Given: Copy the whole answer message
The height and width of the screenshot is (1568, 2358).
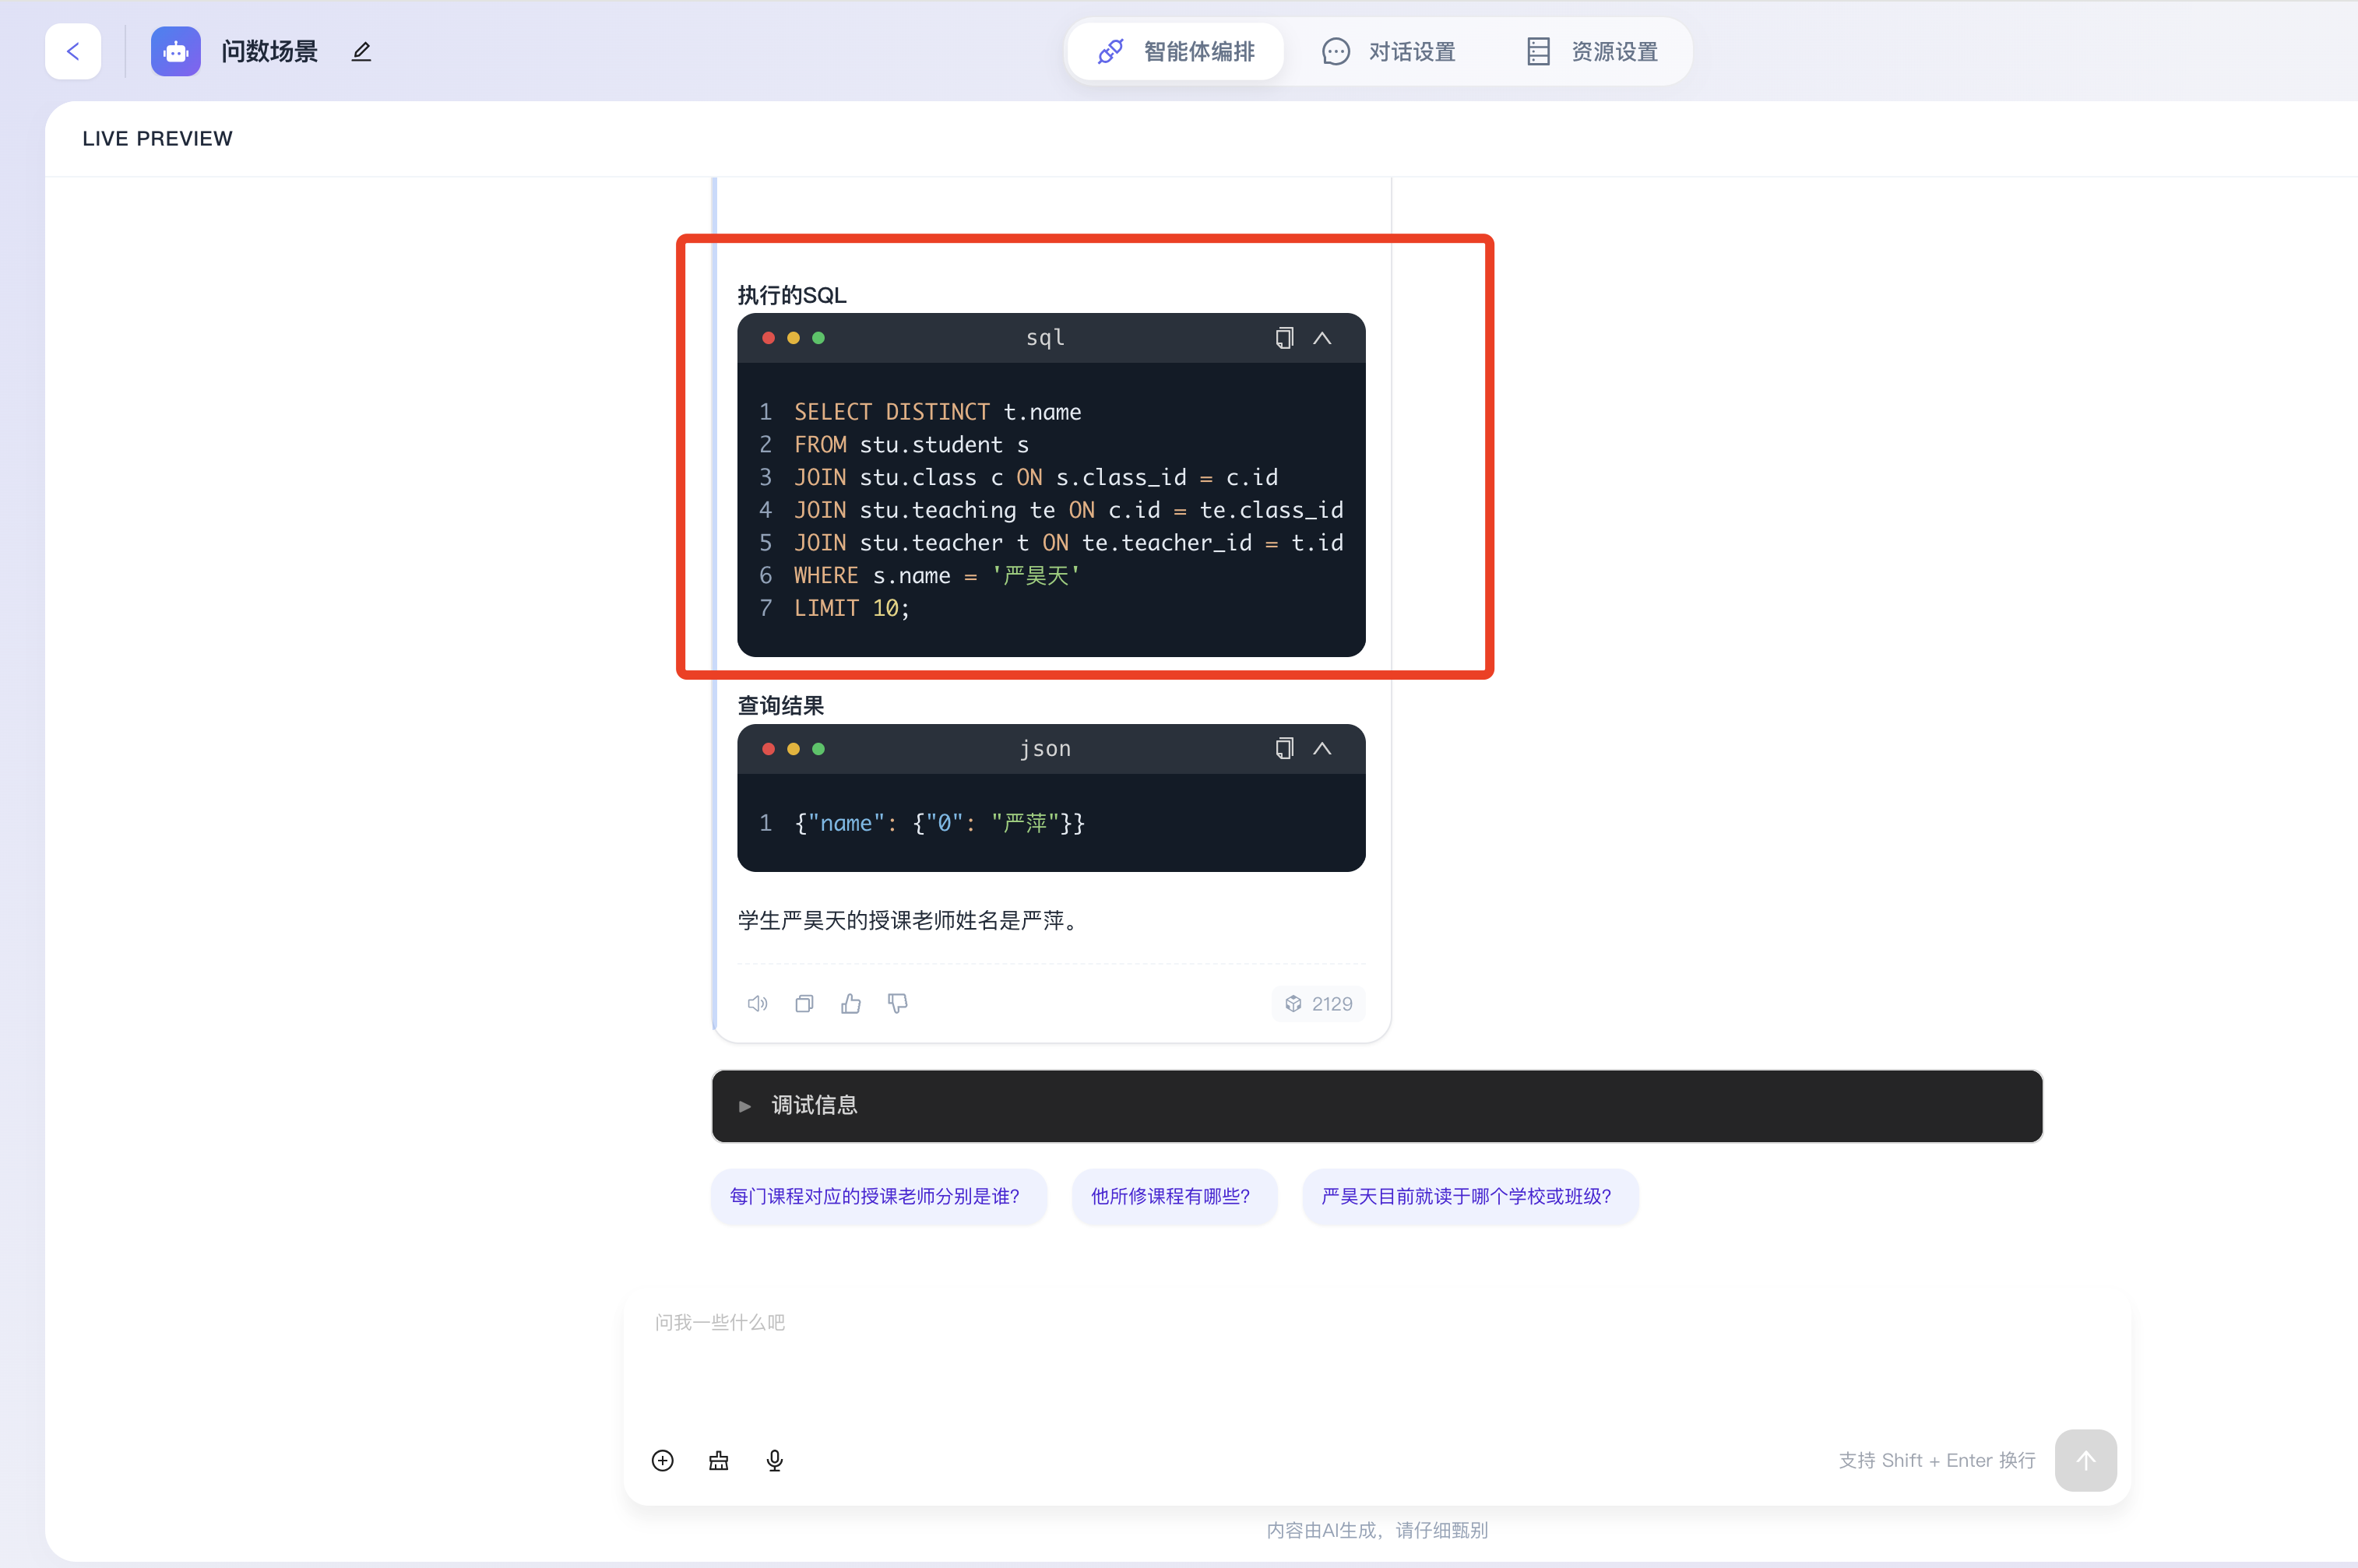Looking at the screenshot, I should point(804,1003).
